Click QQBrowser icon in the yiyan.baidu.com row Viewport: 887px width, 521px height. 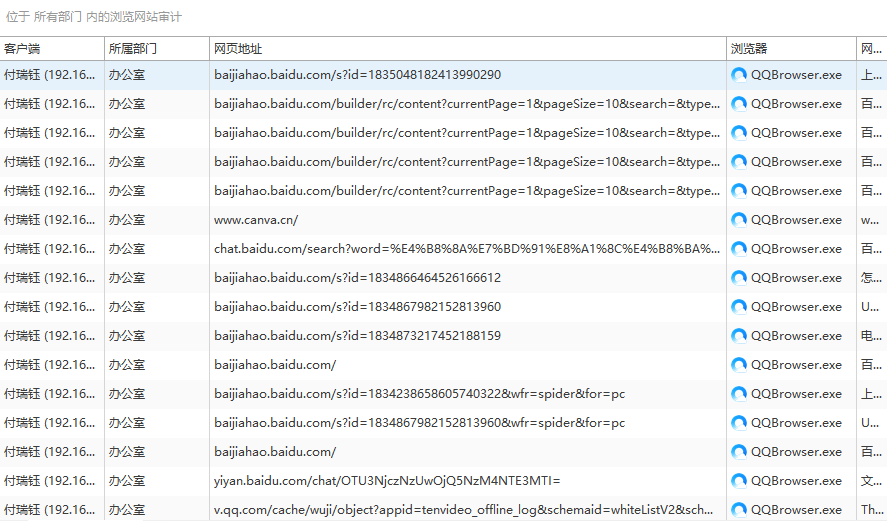[739, 481]
